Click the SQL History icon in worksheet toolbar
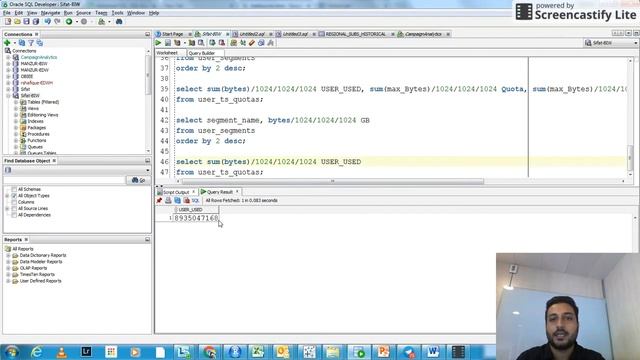Image resolution: width=640 pixels, height=360 pixels. click(x=261, y=43)
